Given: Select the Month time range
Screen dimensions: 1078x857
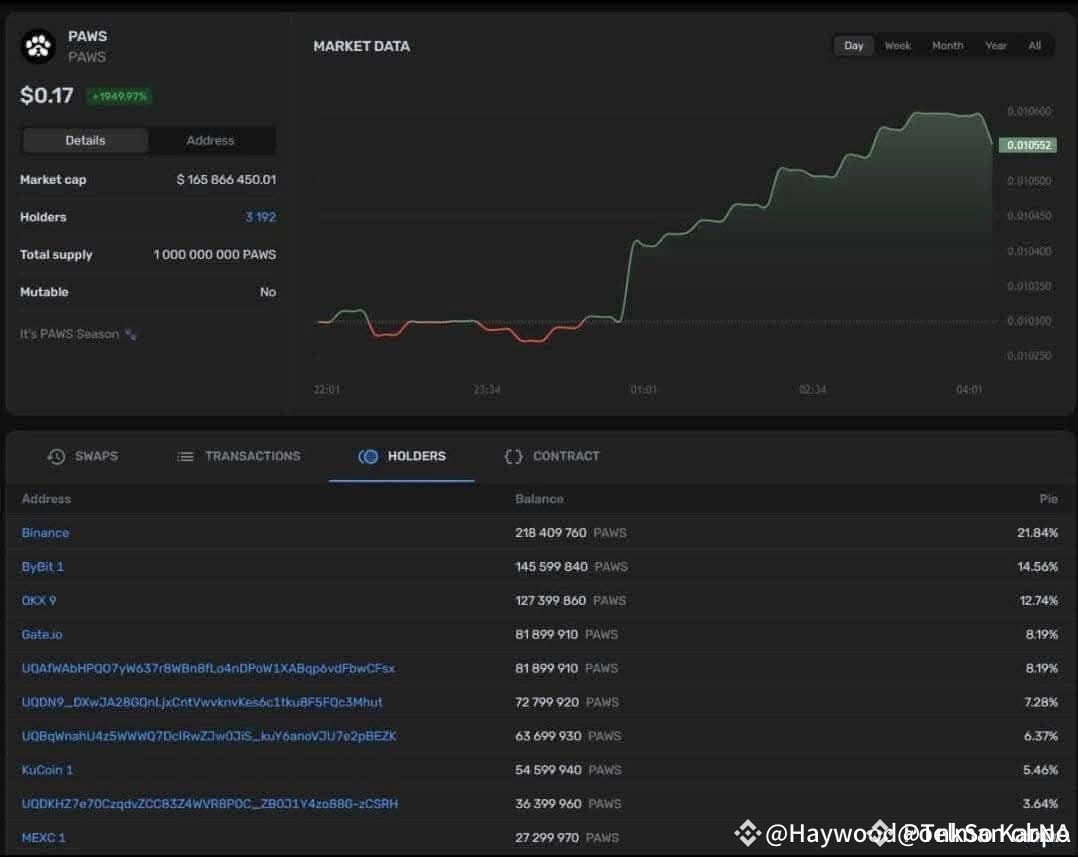Looking at the screenshot, I should (947, 45).
